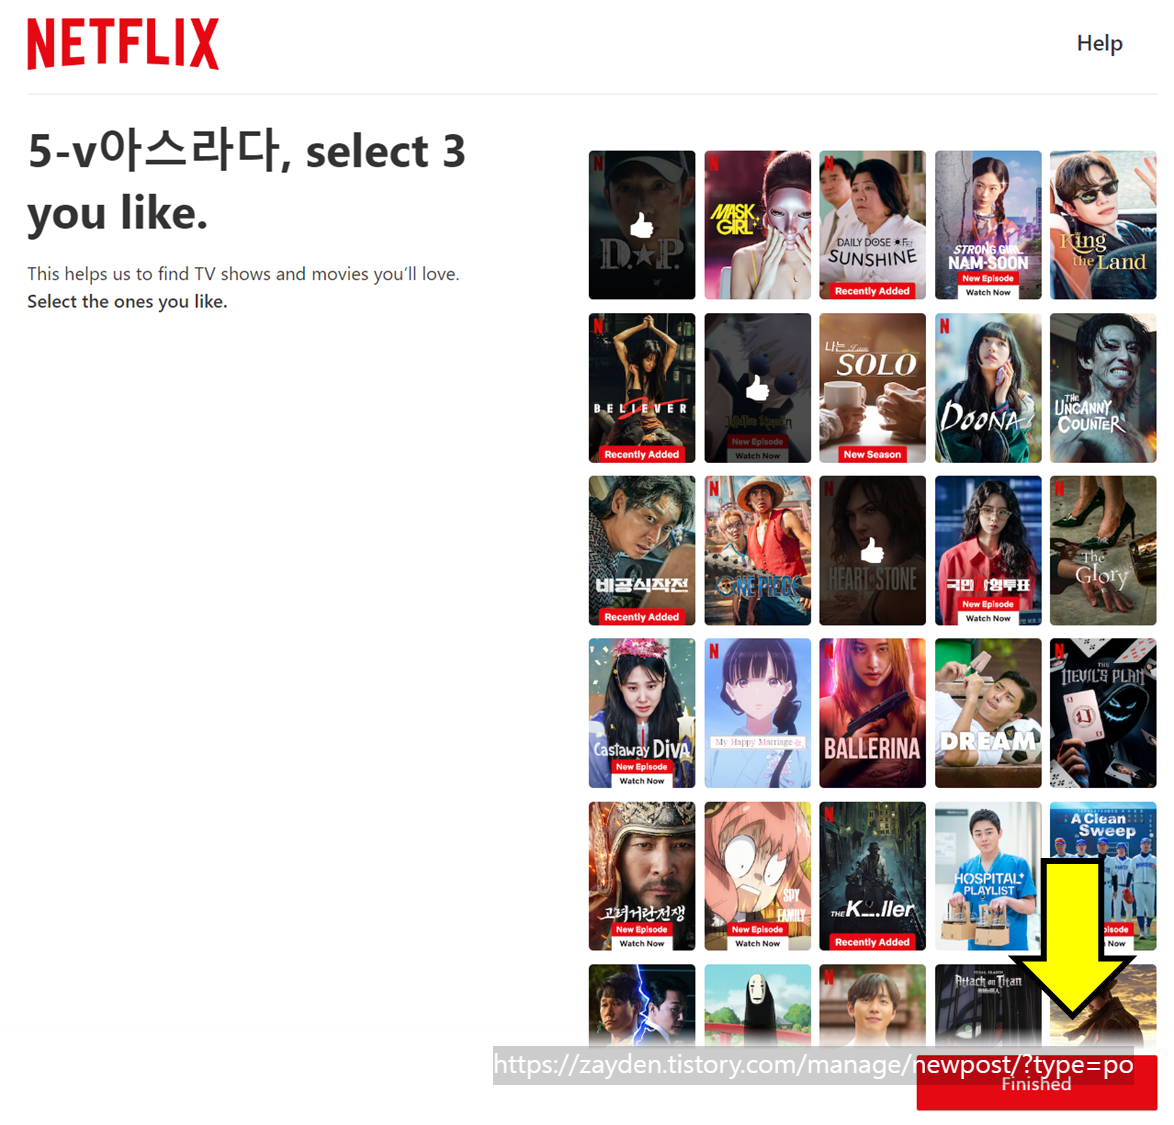This screenshot has width=1174, height=1125.
Task: Click the 'select 3 you like' heading
Action: tap(246, 182)
